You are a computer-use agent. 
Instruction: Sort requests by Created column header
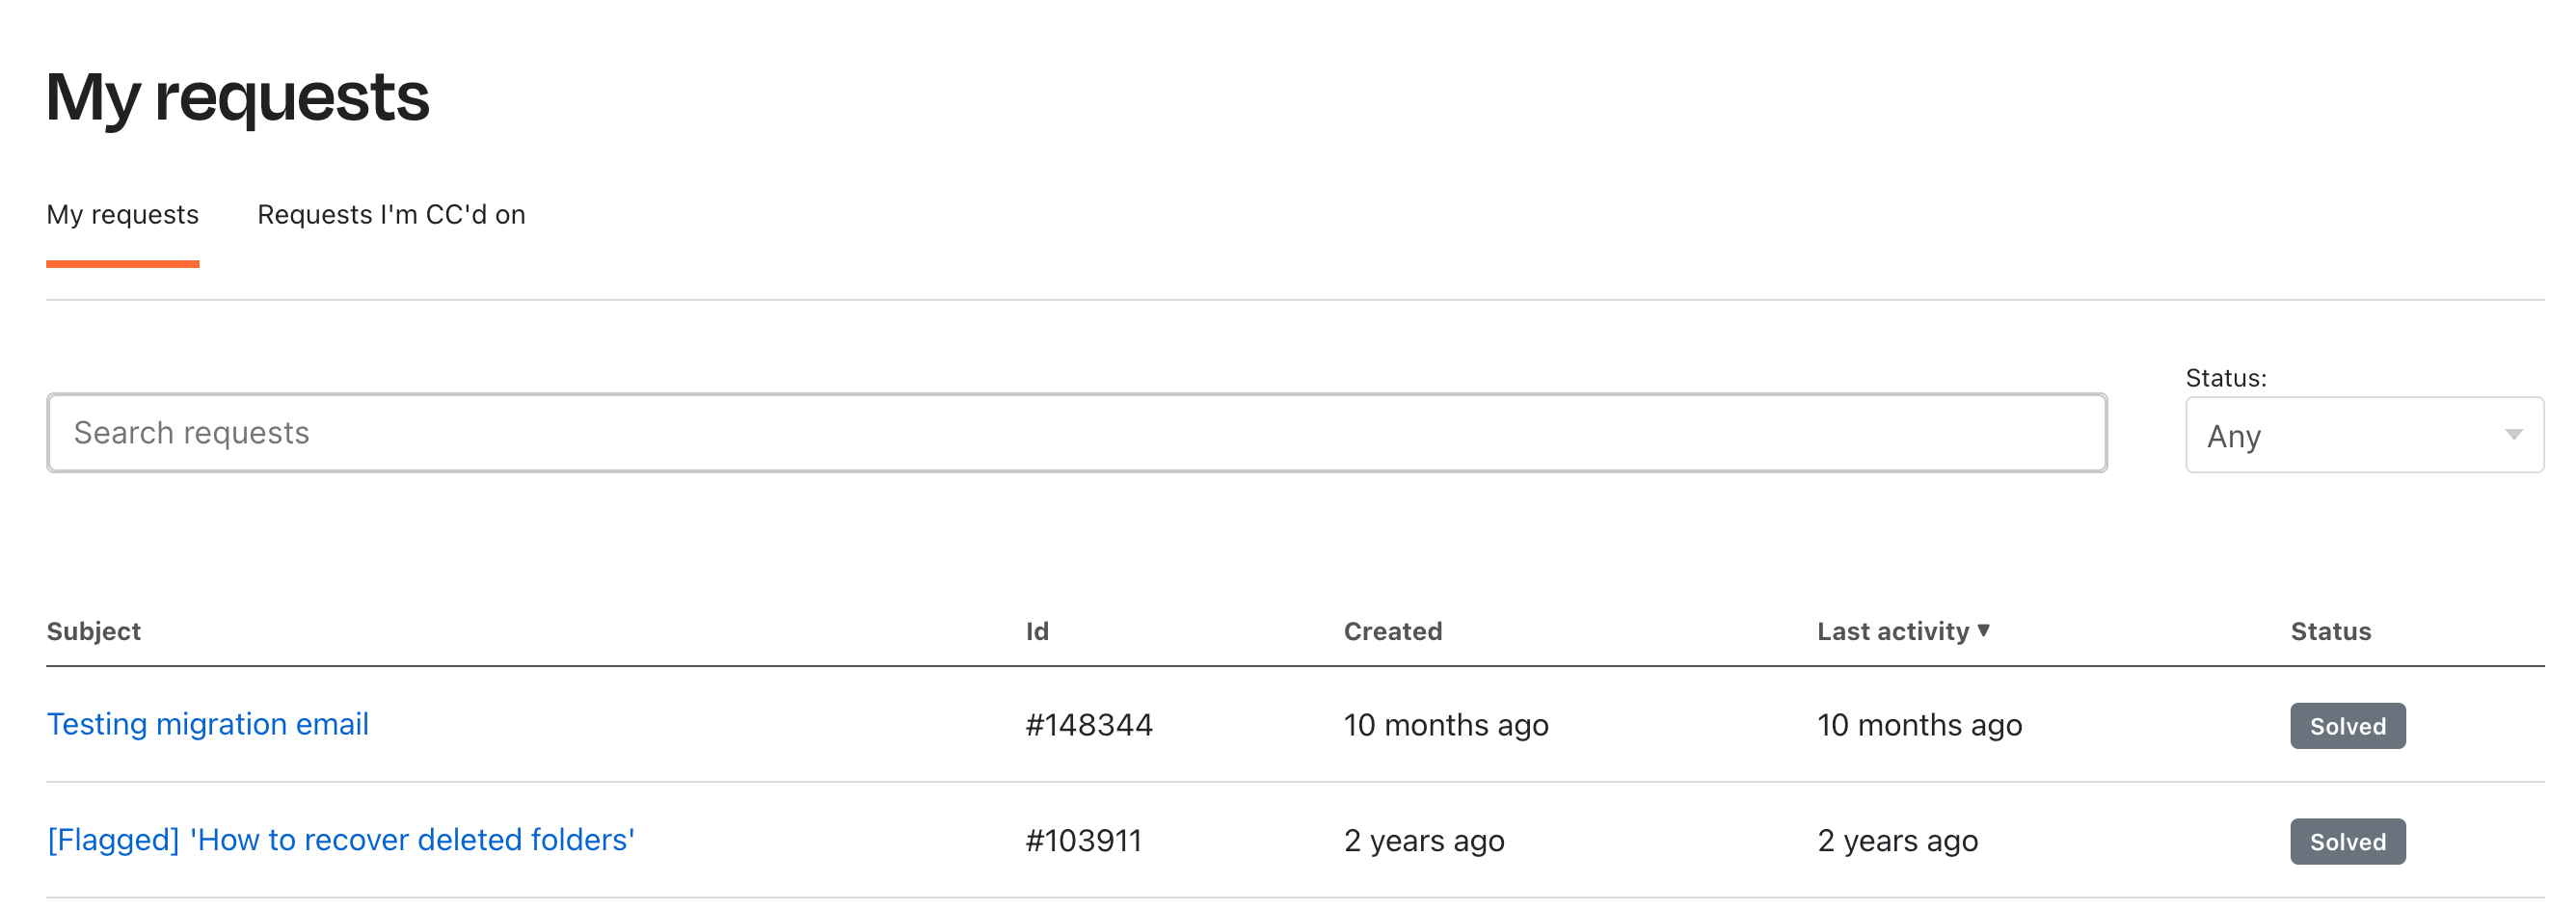pyautogui.click(x=1392, y=631)
